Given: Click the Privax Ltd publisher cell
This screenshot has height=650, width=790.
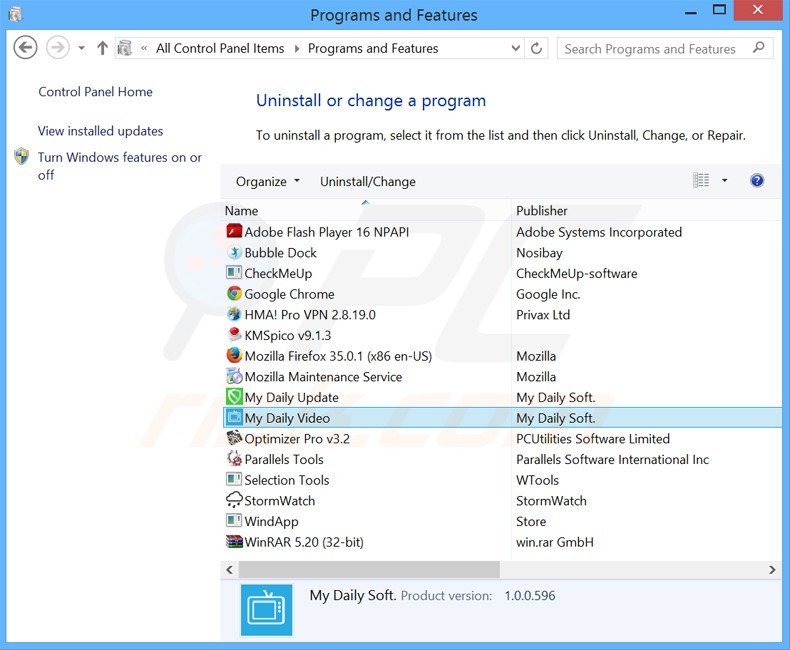Looking at the screenshot, I should tap(543, 315).
